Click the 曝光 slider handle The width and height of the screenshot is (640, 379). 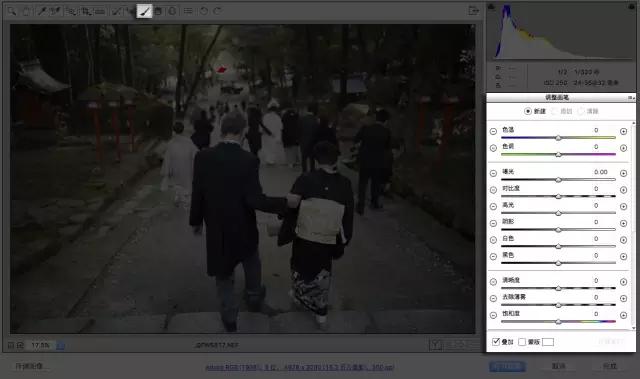click(558, 180)
